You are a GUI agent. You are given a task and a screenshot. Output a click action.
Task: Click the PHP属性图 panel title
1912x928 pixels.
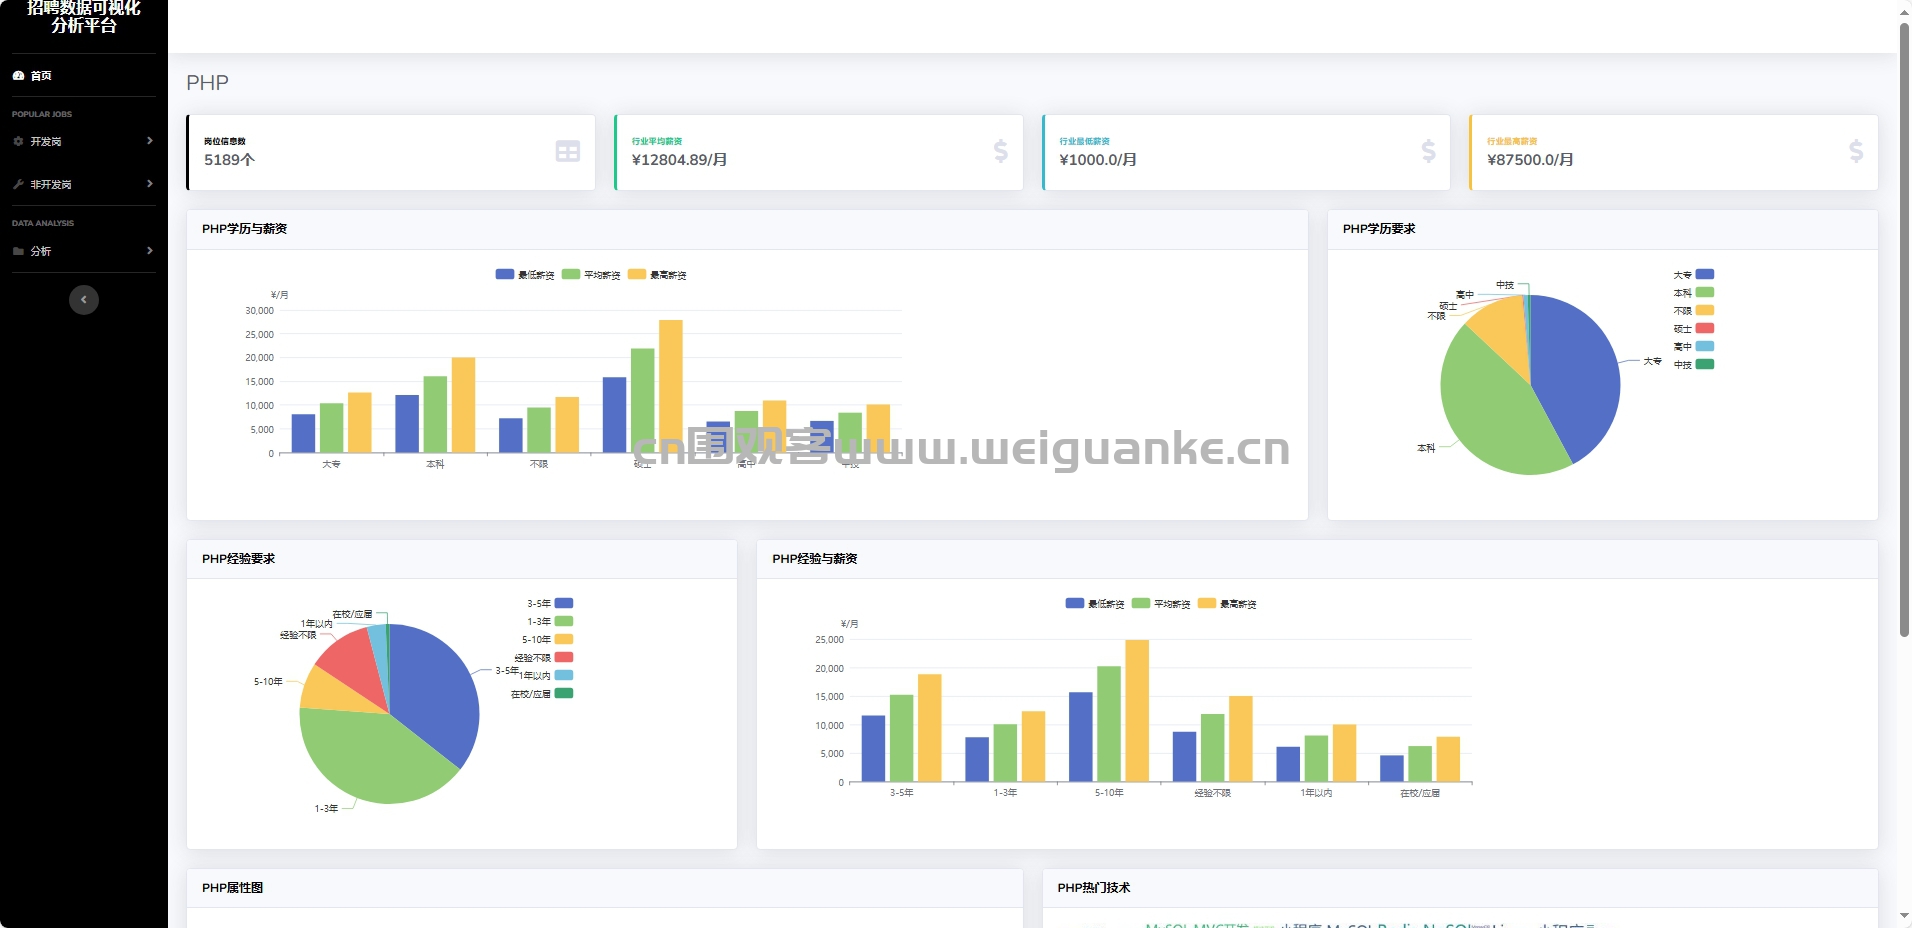tap(232, 888)
